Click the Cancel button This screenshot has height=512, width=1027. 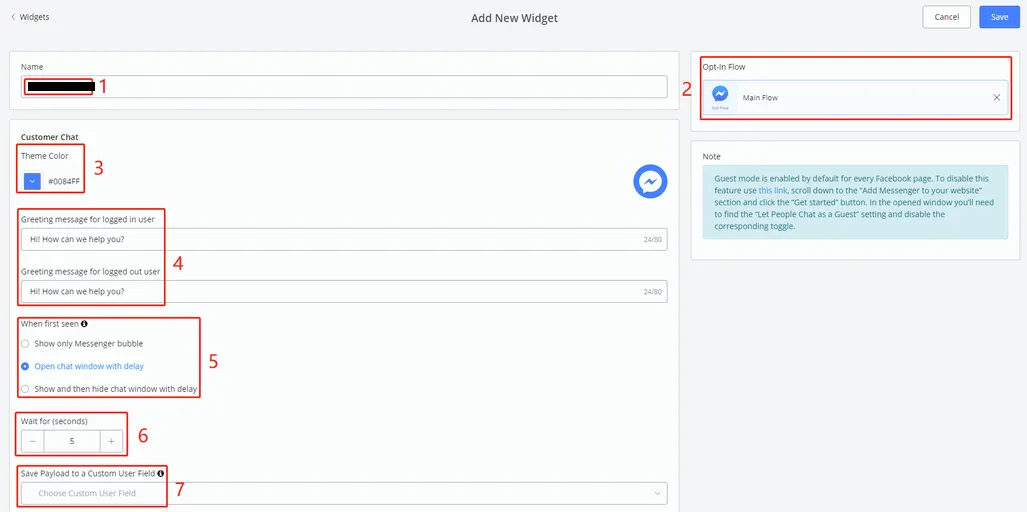[946, 17]
